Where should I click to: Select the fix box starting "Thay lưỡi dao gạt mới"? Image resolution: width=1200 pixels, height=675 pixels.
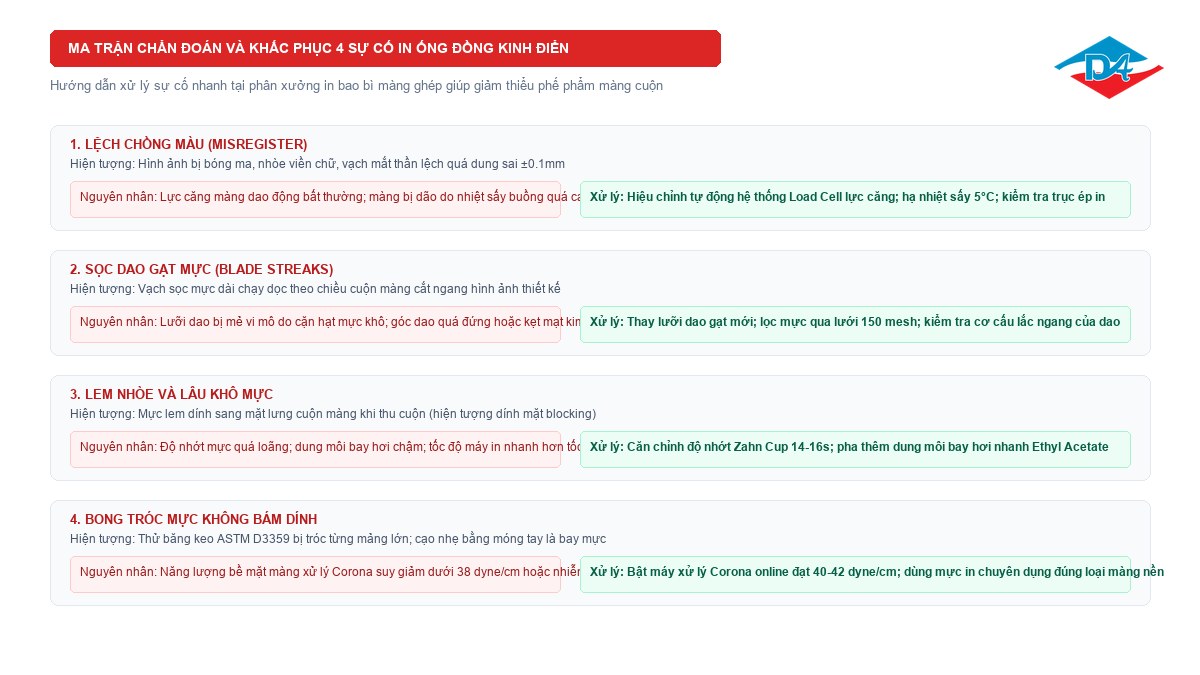pos(855,324)
